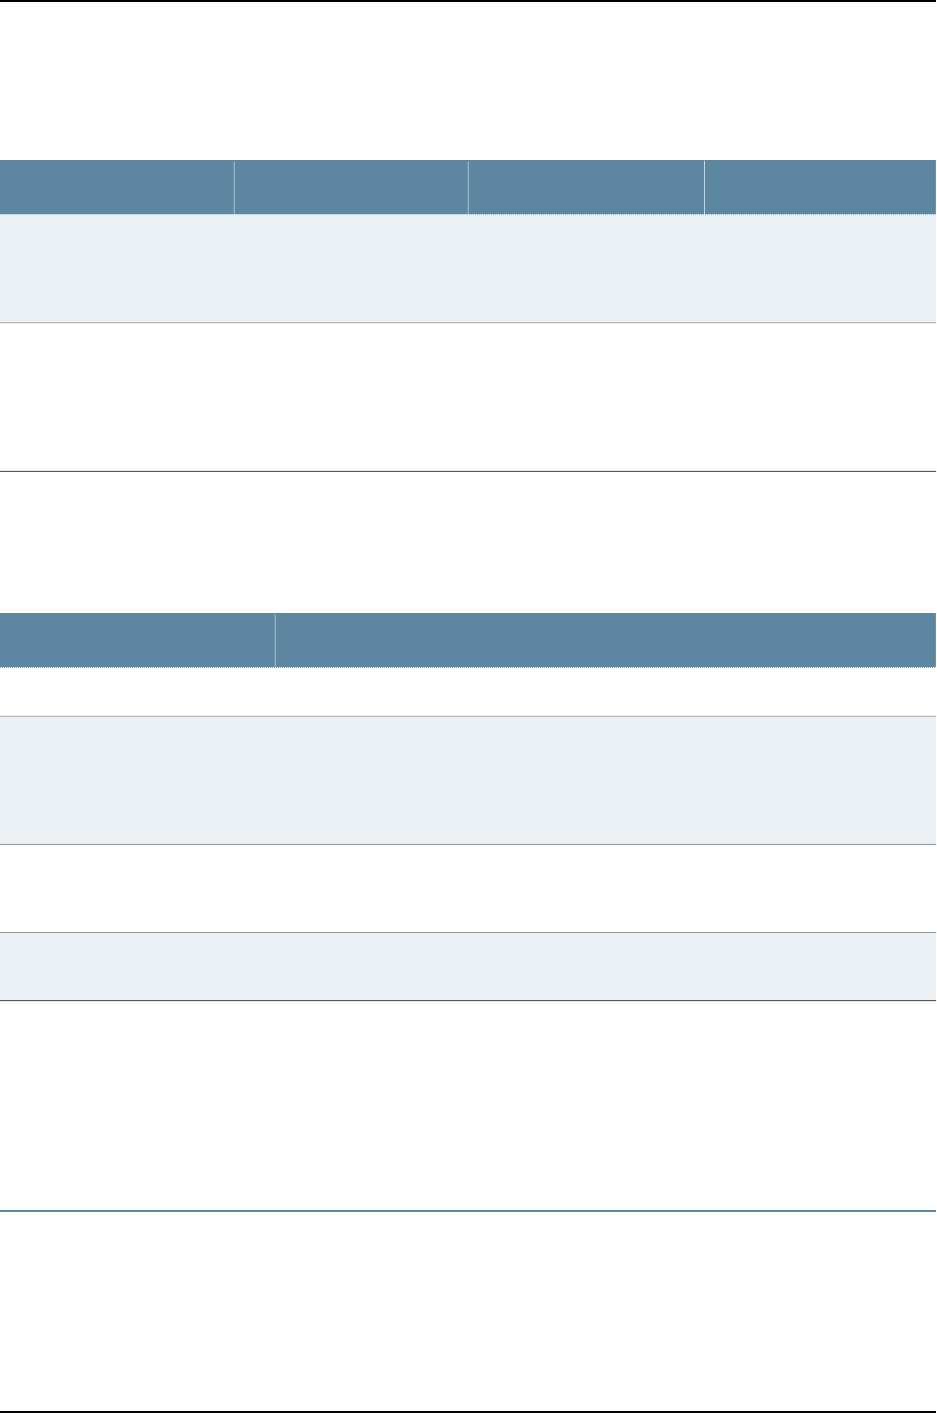Click top table's white row, first column
937x1413 pixels.
(117, 396)
